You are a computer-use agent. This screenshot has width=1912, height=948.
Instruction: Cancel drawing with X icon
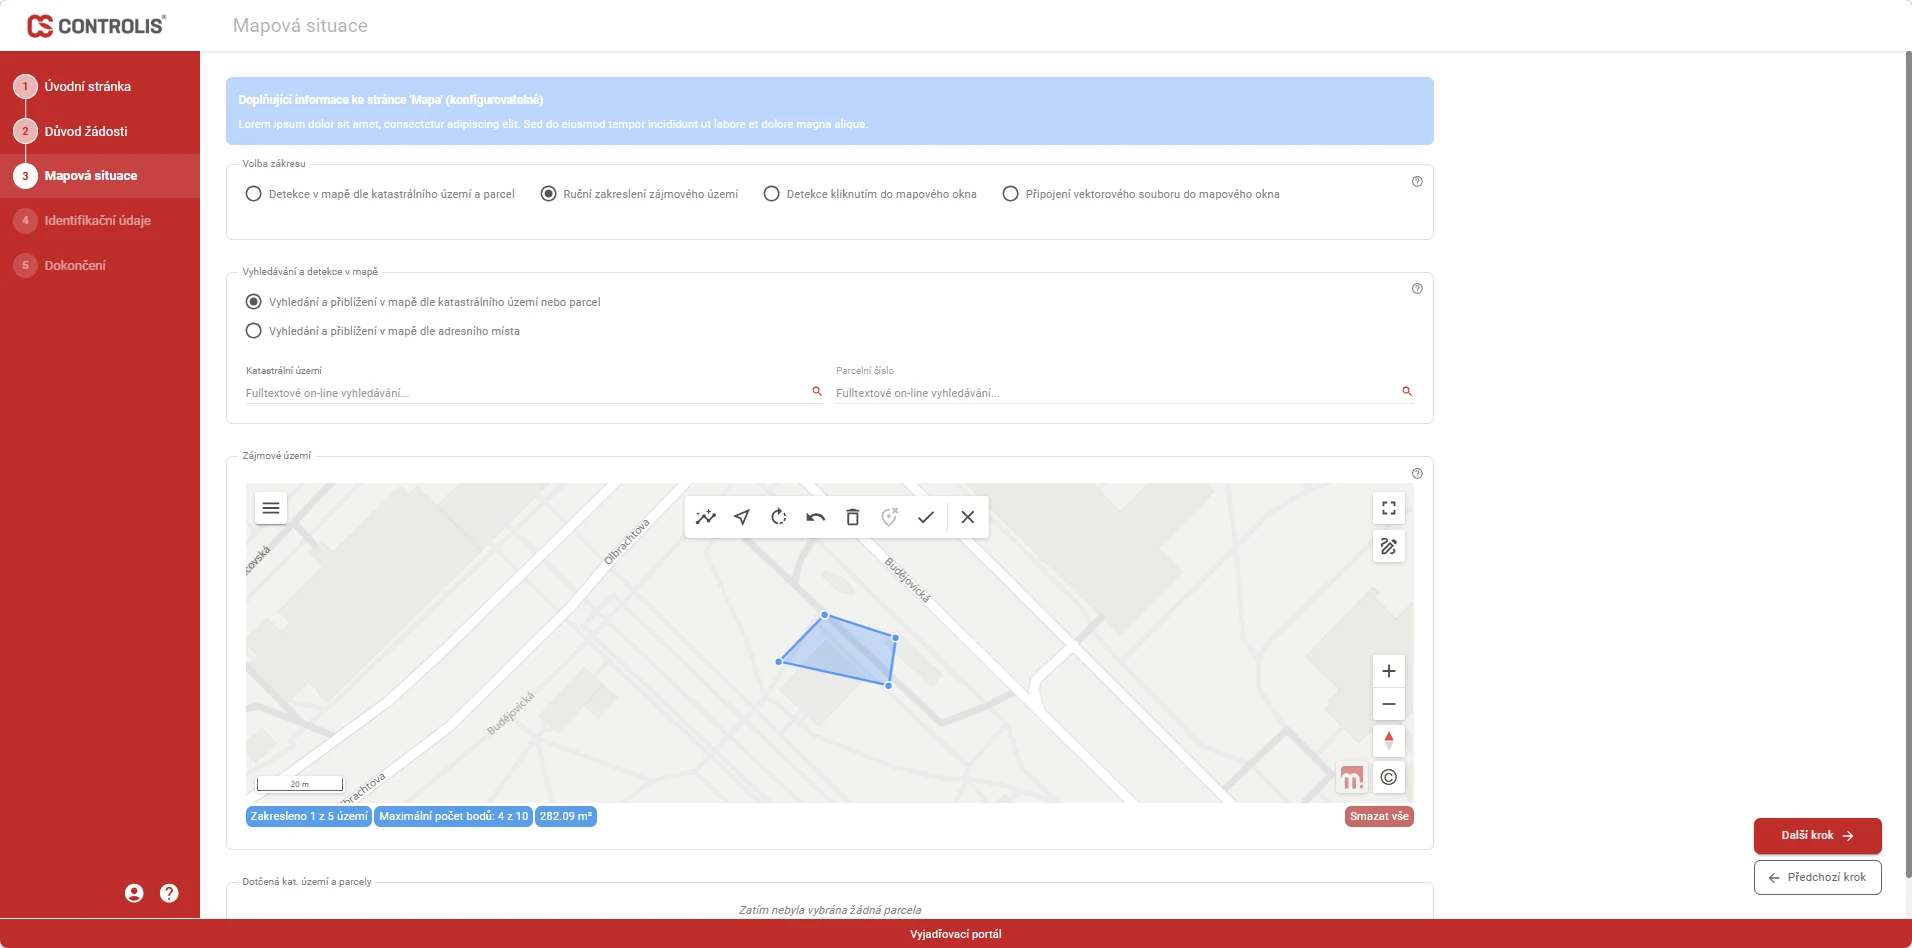(x=968, y=517)
